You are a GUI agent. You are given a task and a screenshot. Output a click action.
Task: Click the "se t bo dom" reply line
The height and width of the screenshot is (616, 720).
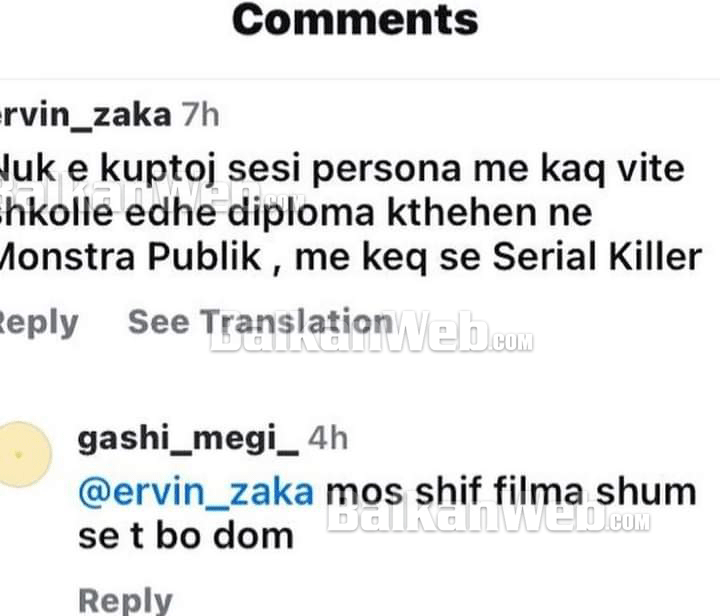click(x=186, y=537)
